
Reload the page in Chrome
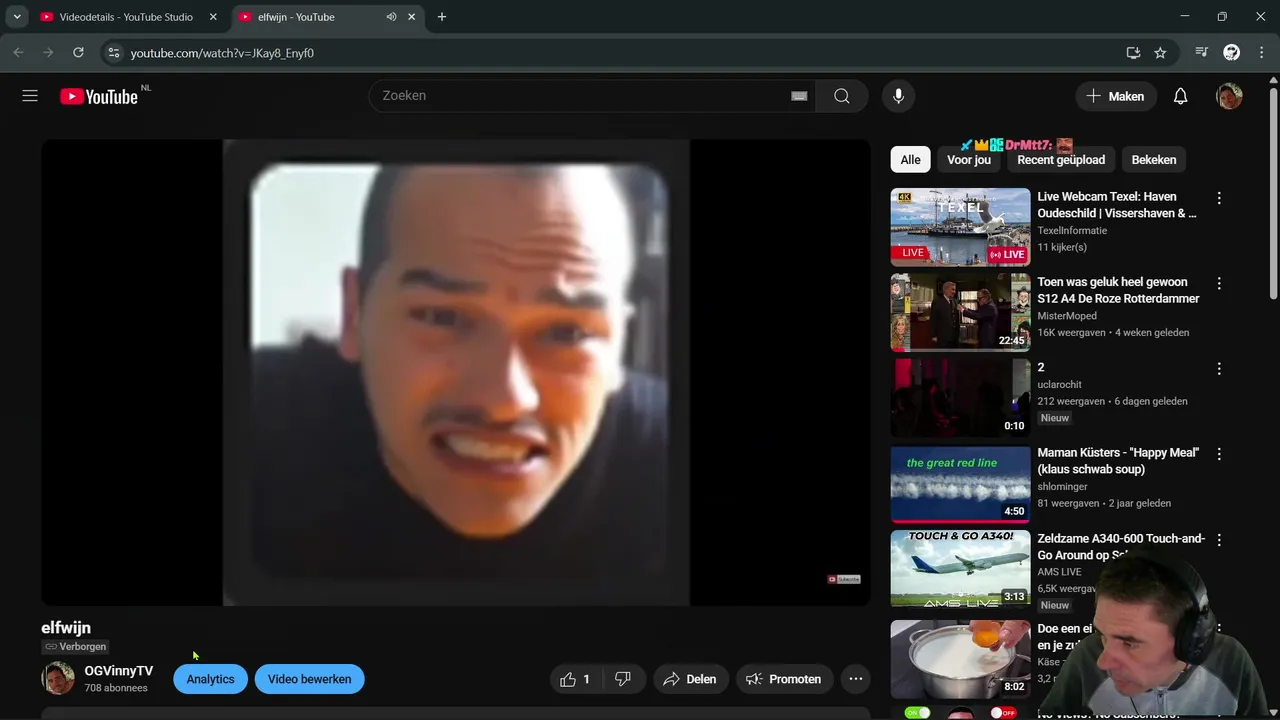78,52
